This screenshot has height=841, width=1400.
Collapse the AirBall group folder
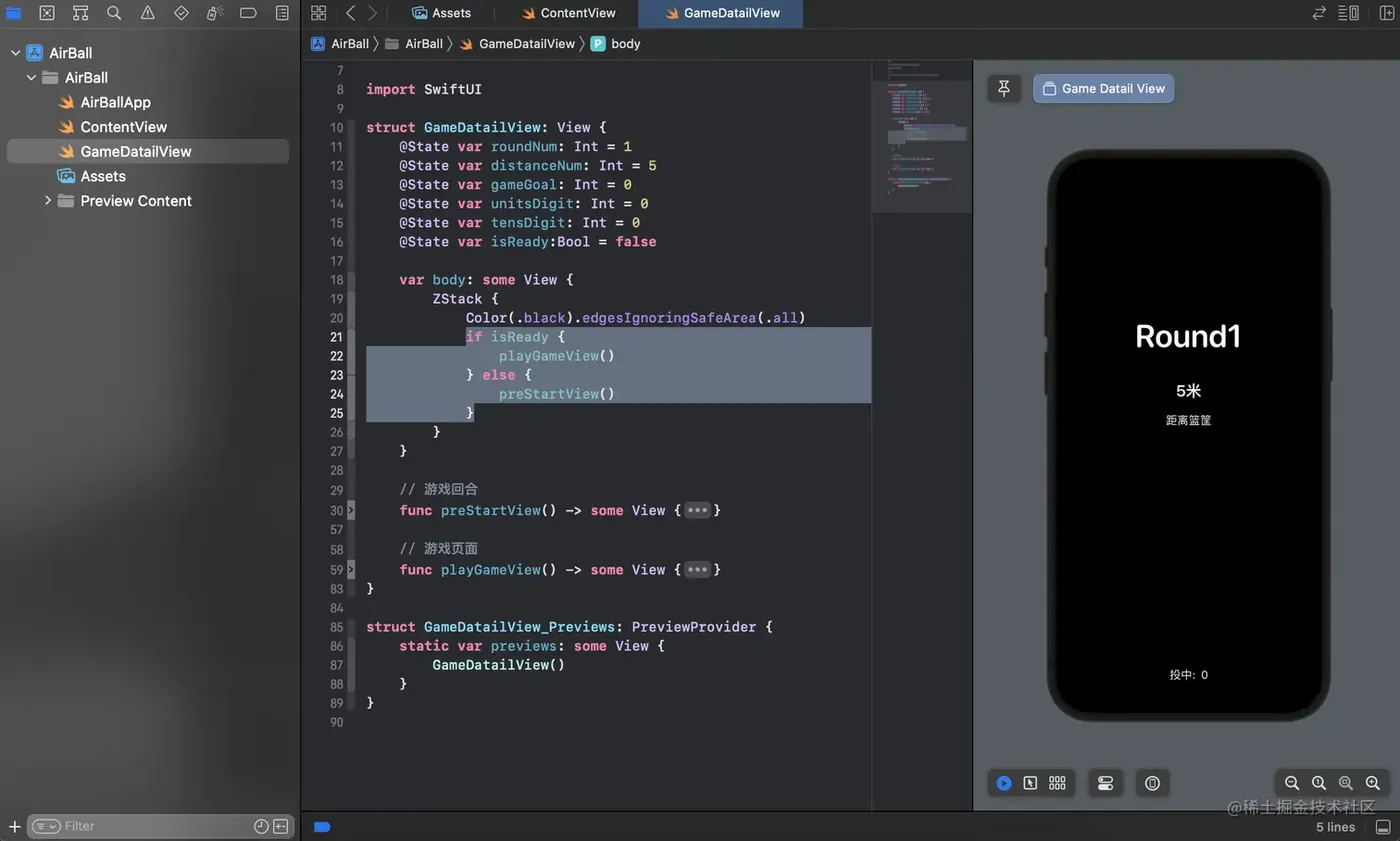[31, 77]
